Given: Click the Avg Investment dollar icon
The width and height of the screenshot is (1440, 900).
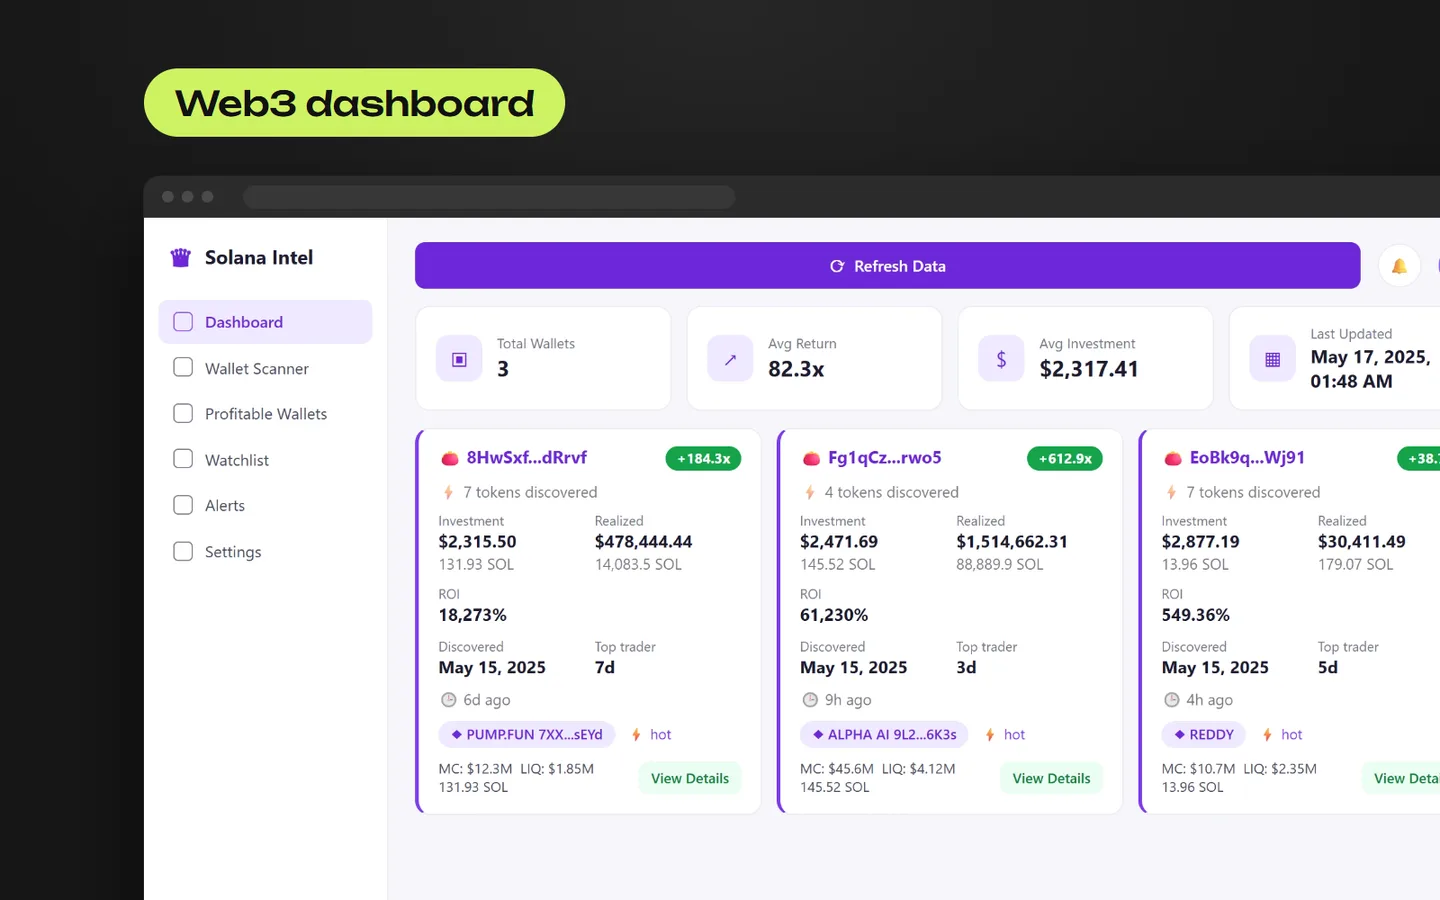Looking at the screenshot, I should [1001, 359].
